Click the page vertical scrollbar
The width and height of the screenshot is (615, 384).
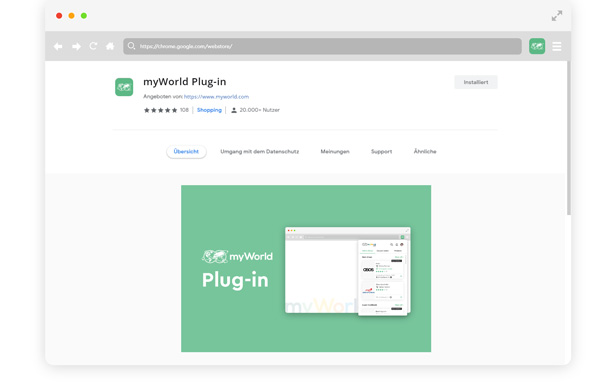(569, 138)
